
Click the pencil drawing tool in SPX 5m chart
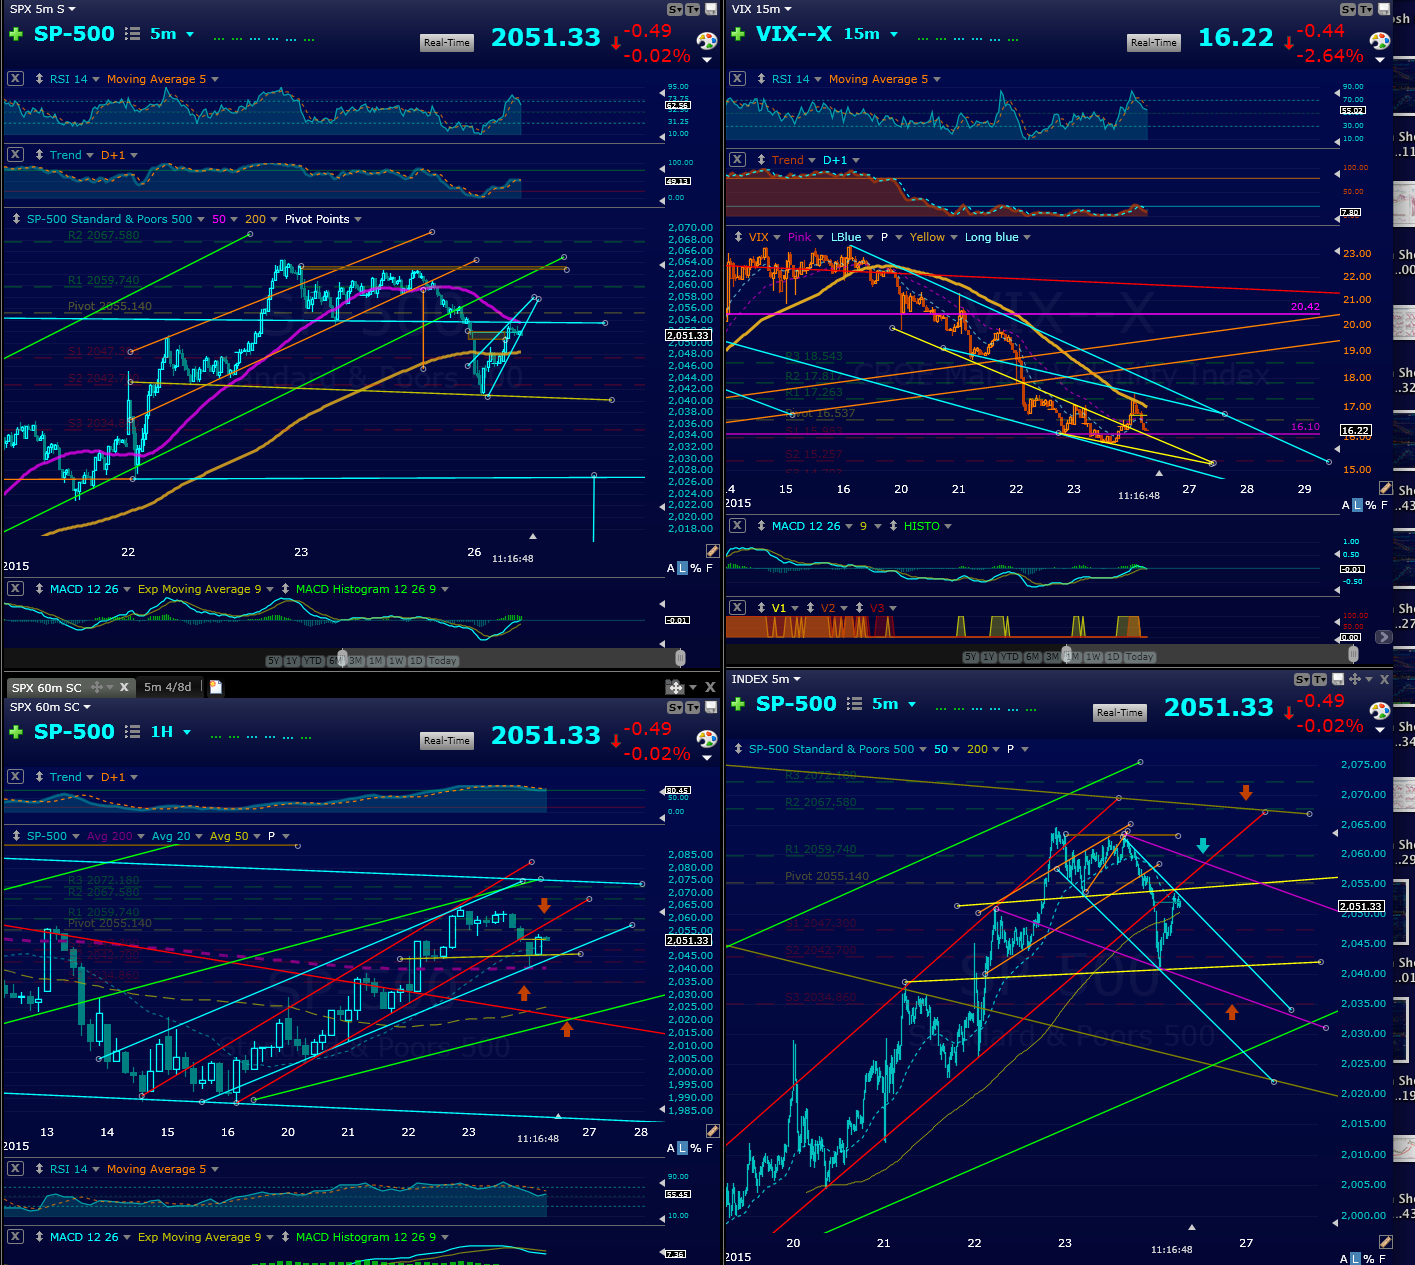712,551
